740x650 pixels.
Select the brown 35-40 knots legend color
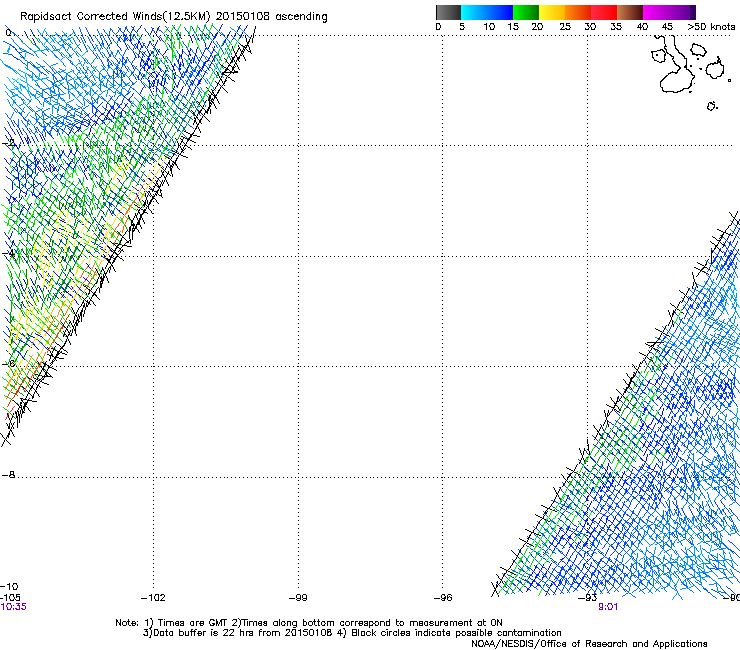tap(630, 12)
